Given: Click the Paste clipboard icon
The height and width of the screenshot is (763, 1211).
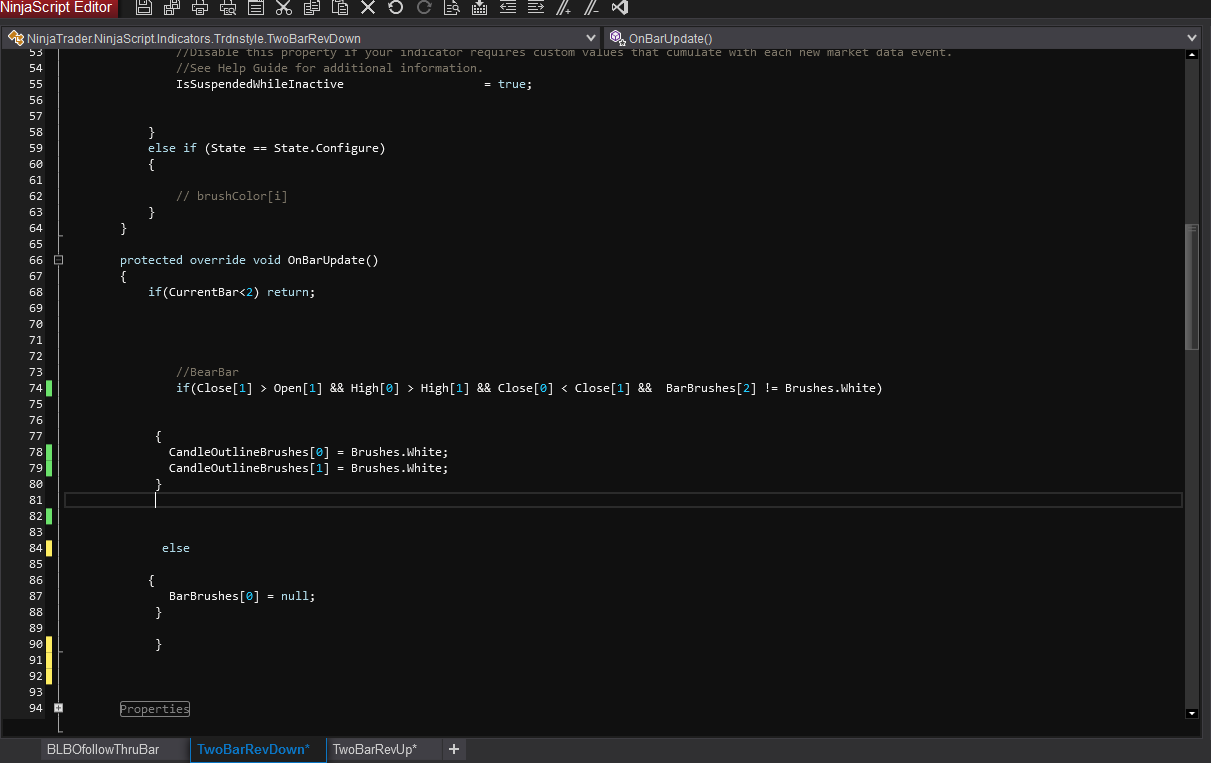Looking at the screenshot, I should pos(340,8).
